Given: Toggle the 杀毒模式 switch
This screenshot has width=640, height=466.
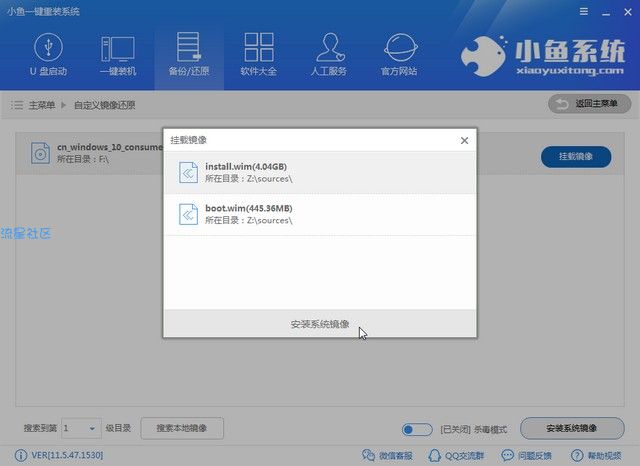Looking at the screenshot, I should pos(417,429).
